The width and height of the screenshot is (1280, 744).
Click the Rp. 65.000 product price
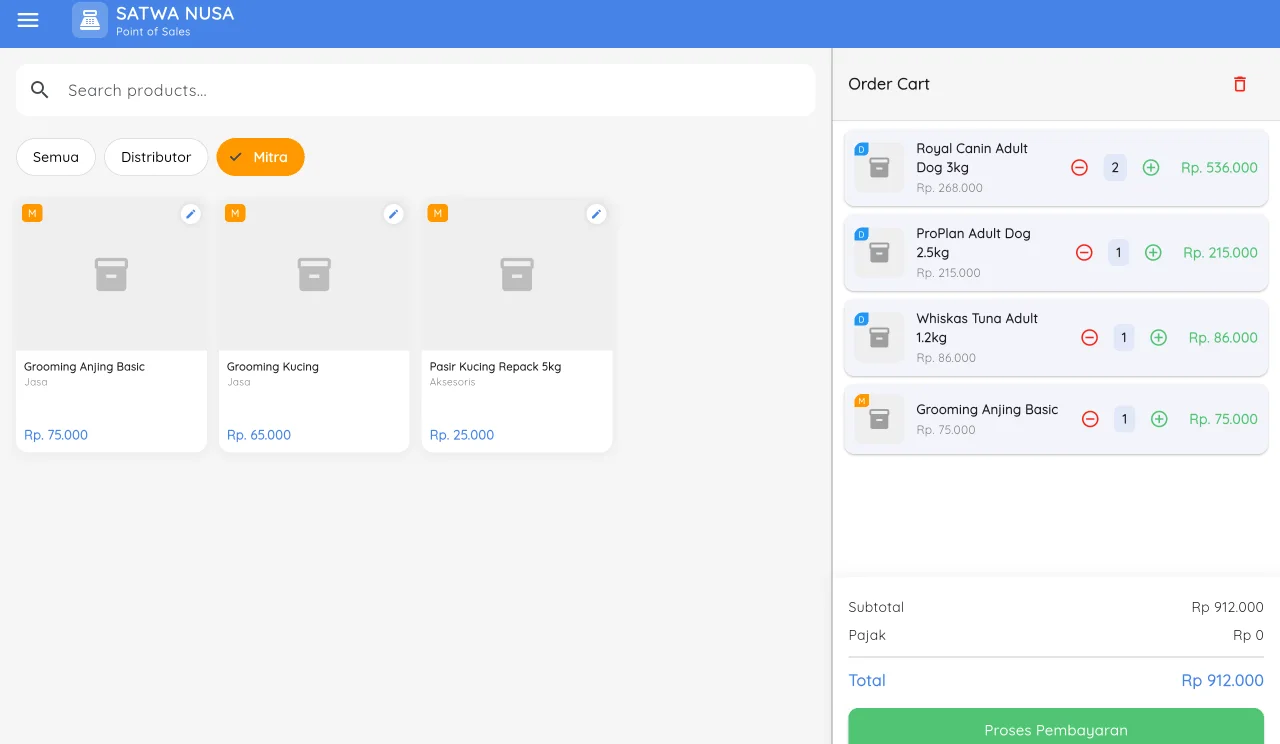[259, 435]
